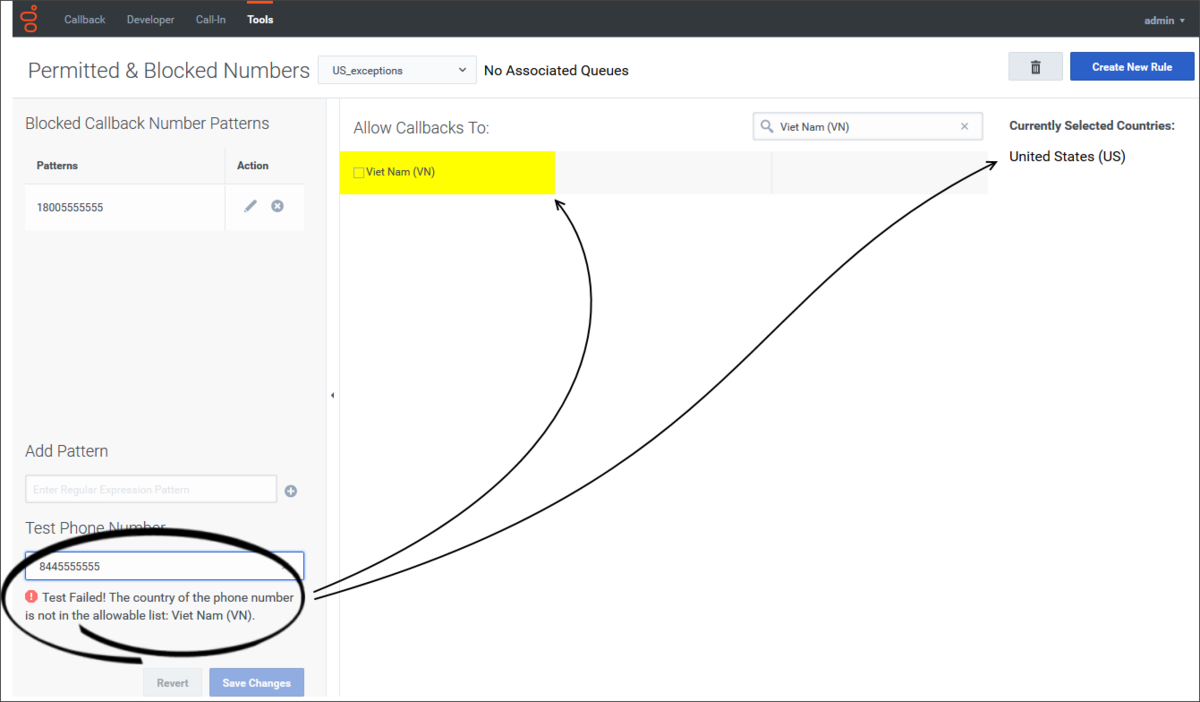Collapse the left panel with arrow handle
Screen dimensions: 1200x702
(x=332, y=396)
